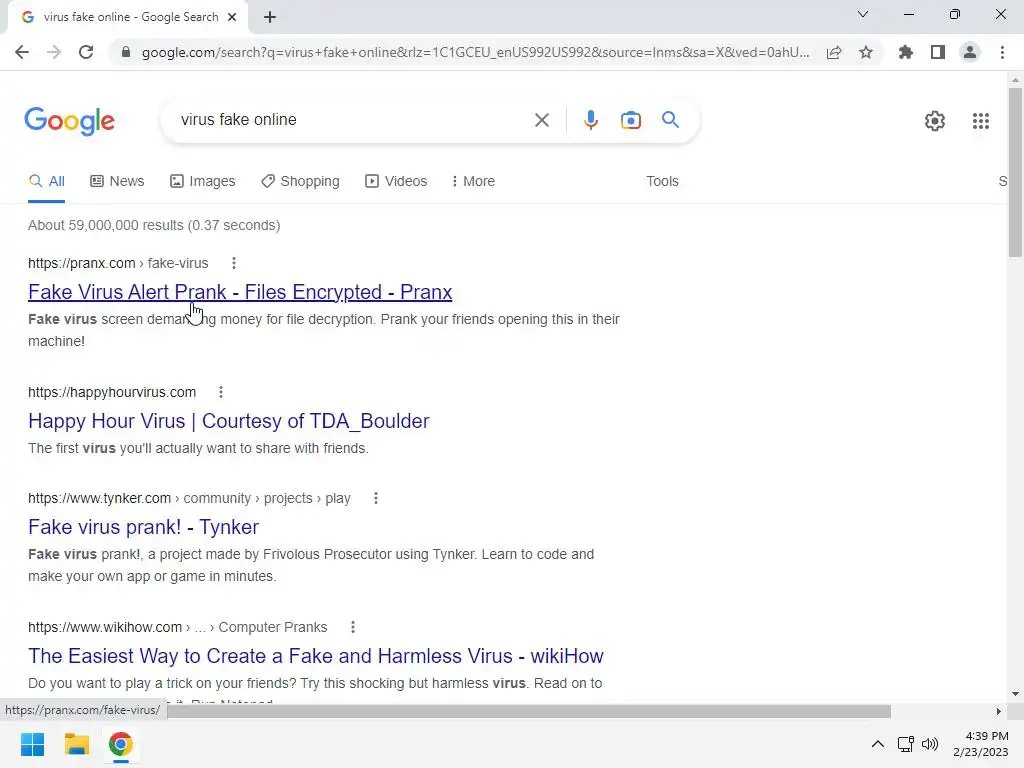
Task: Open the Chrome extensions puzzle icon
Action: [906, 52]
